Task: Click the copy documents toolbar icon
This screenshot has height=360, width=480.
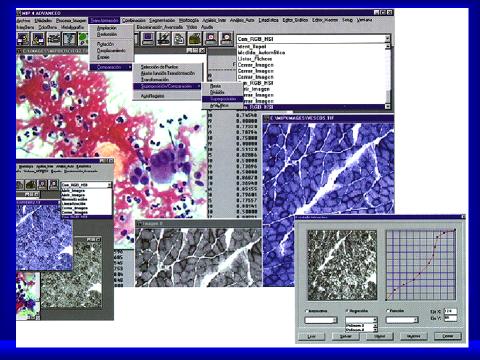Action: click(179, 39)
